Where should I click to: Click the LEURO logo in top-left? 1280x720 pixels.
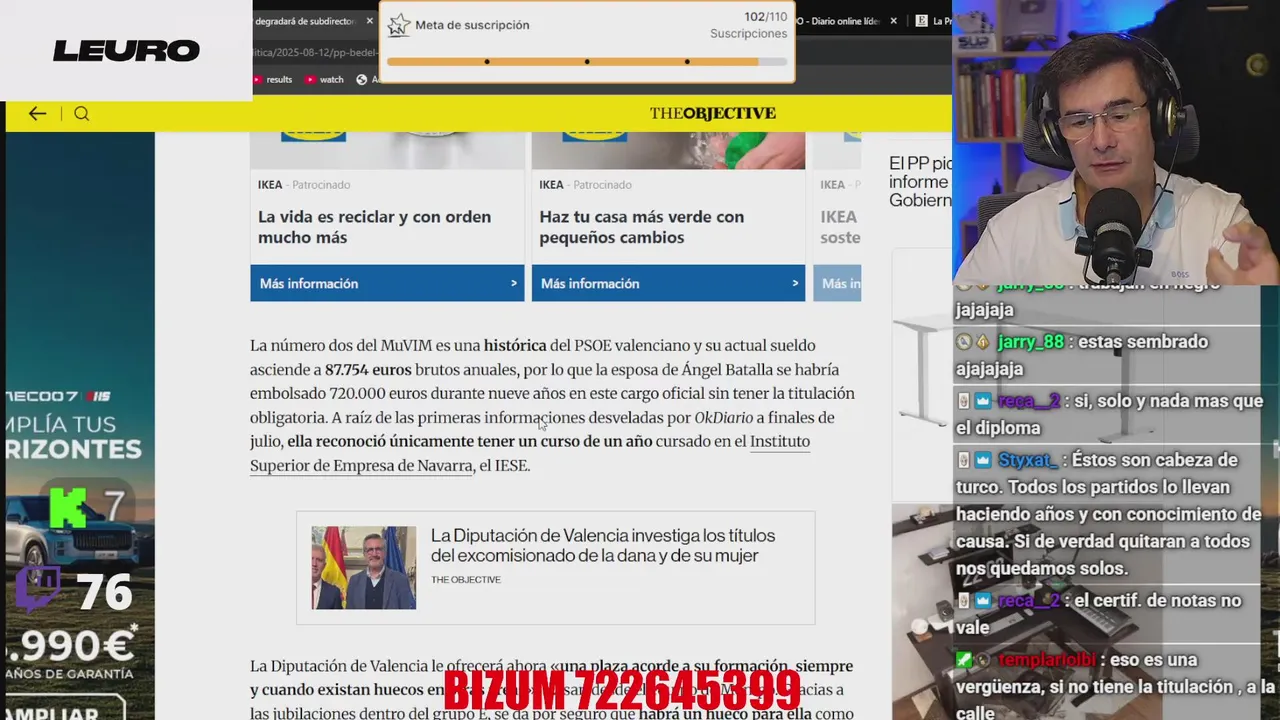[x=126, y=51]
